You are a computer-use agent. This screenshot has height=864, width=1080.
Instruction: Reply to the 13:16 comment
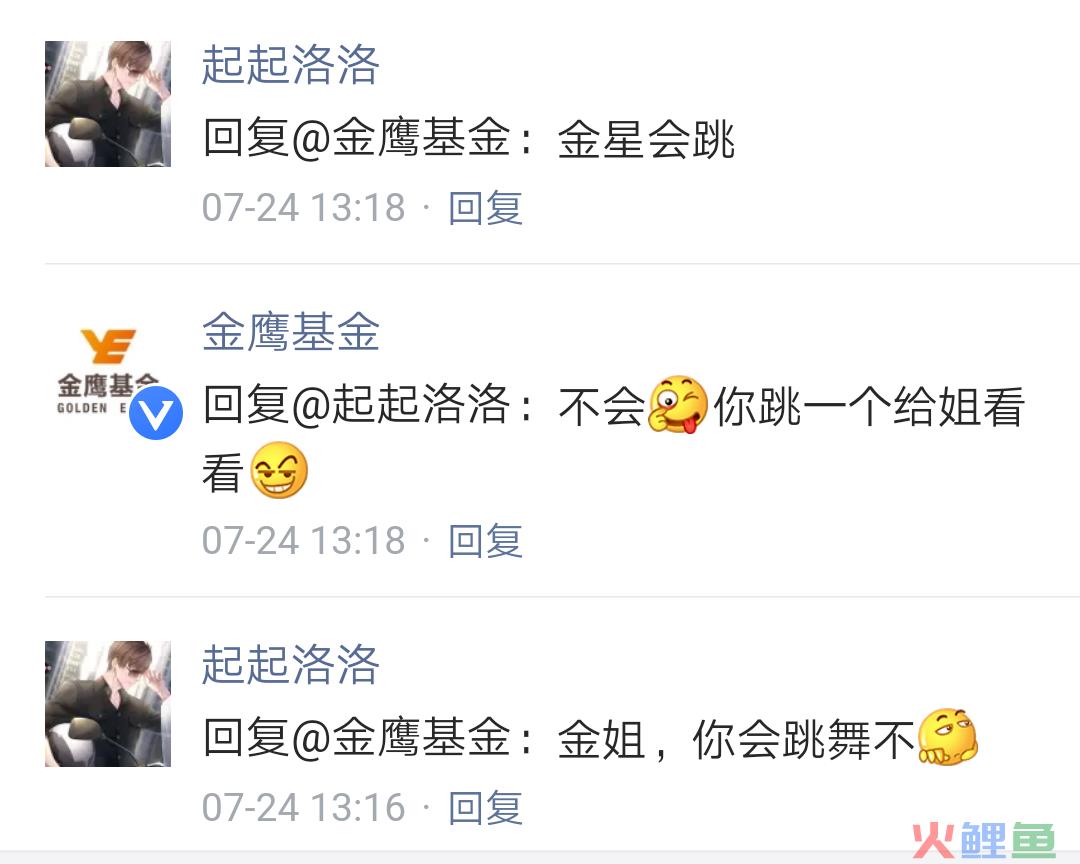point(486,808)
